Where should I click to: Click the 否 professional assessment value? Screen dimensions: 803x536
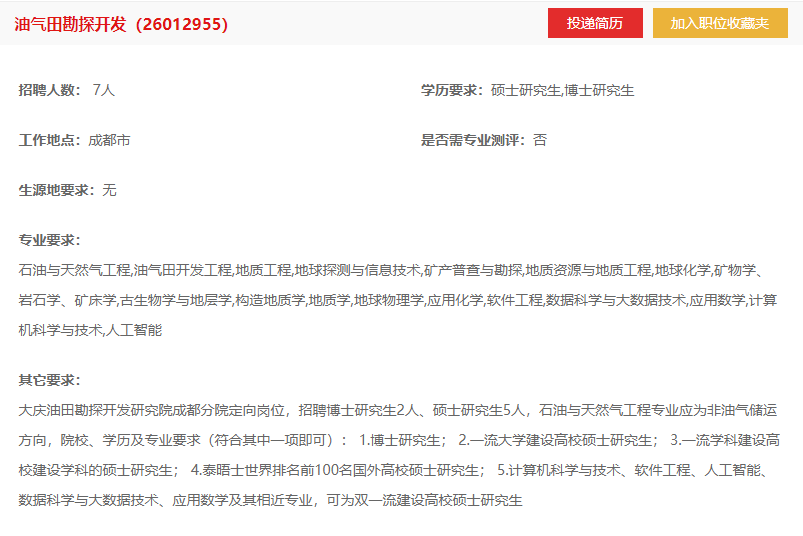pyautogui.click(x=540, y=140)
